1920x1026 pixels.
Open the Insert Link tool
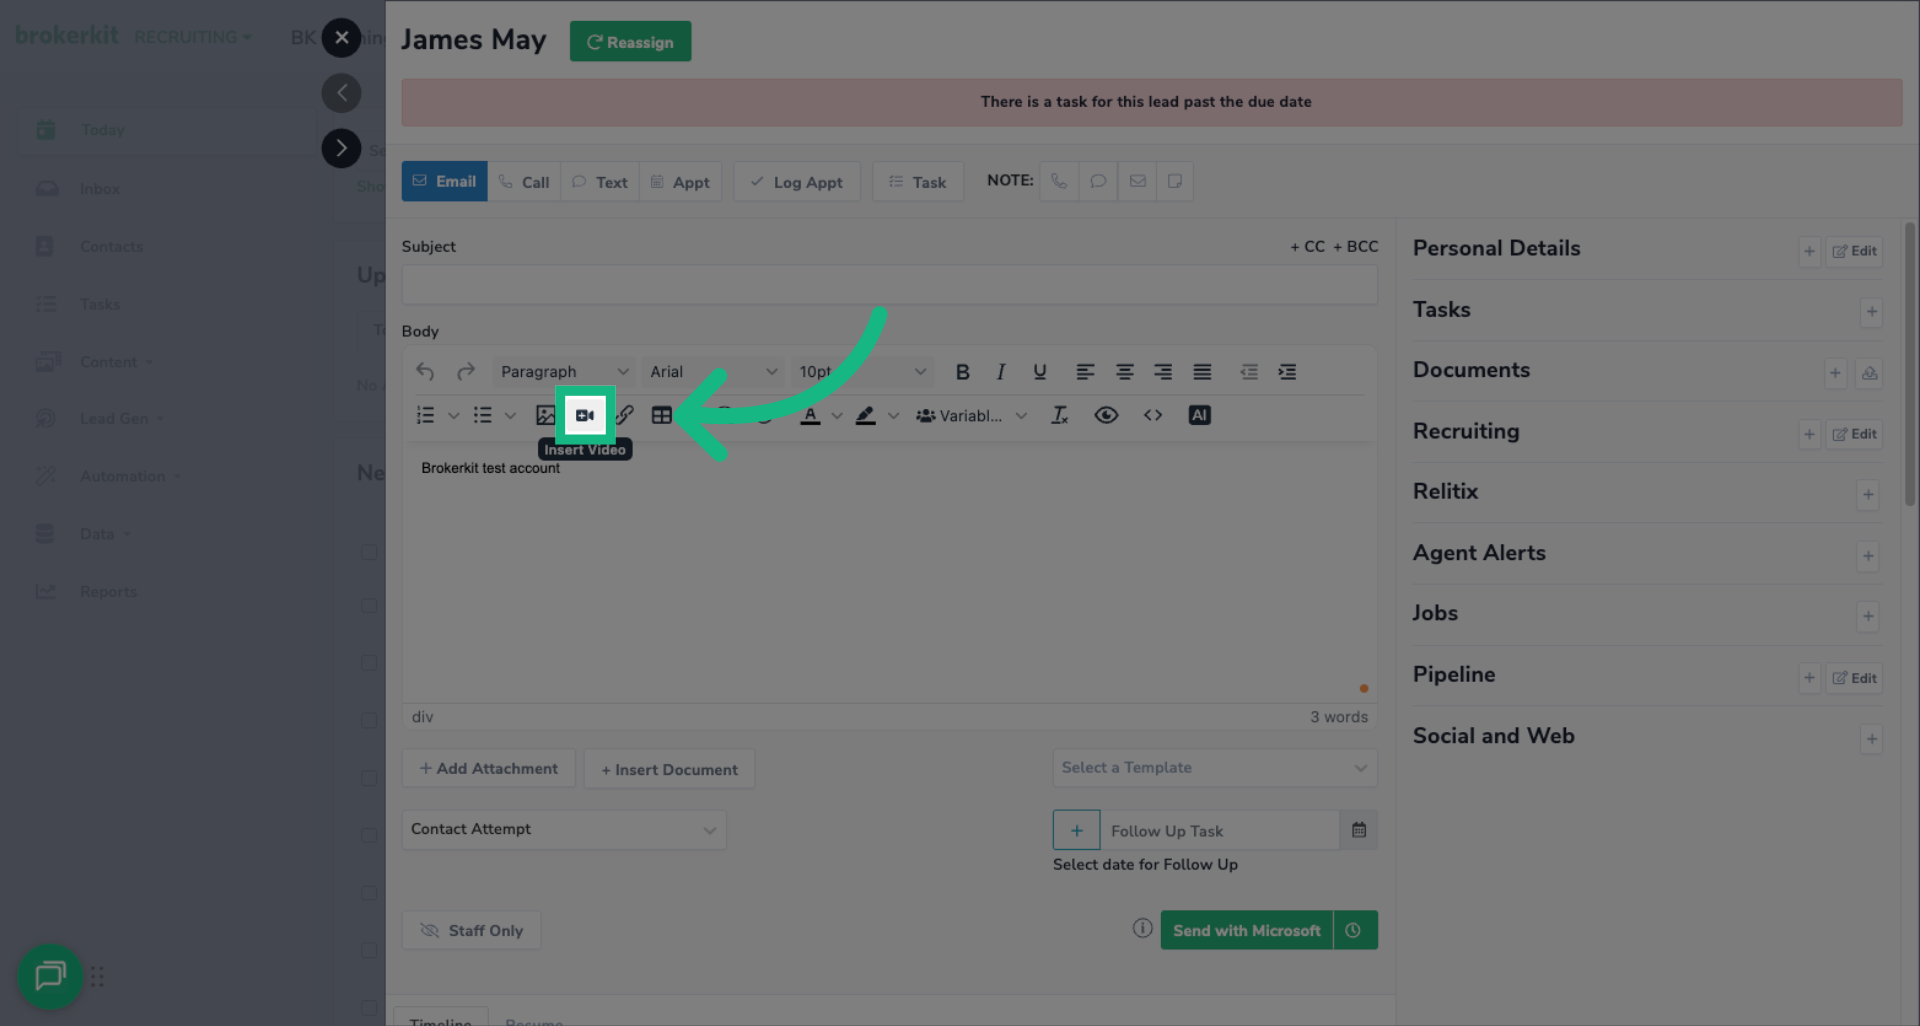624,414
